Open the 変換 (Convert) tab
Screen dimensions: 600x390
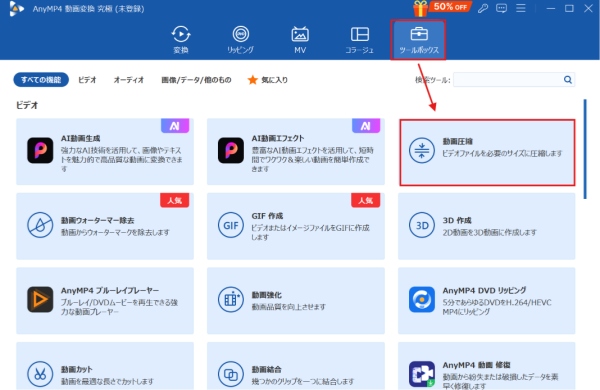click(181, 40)
